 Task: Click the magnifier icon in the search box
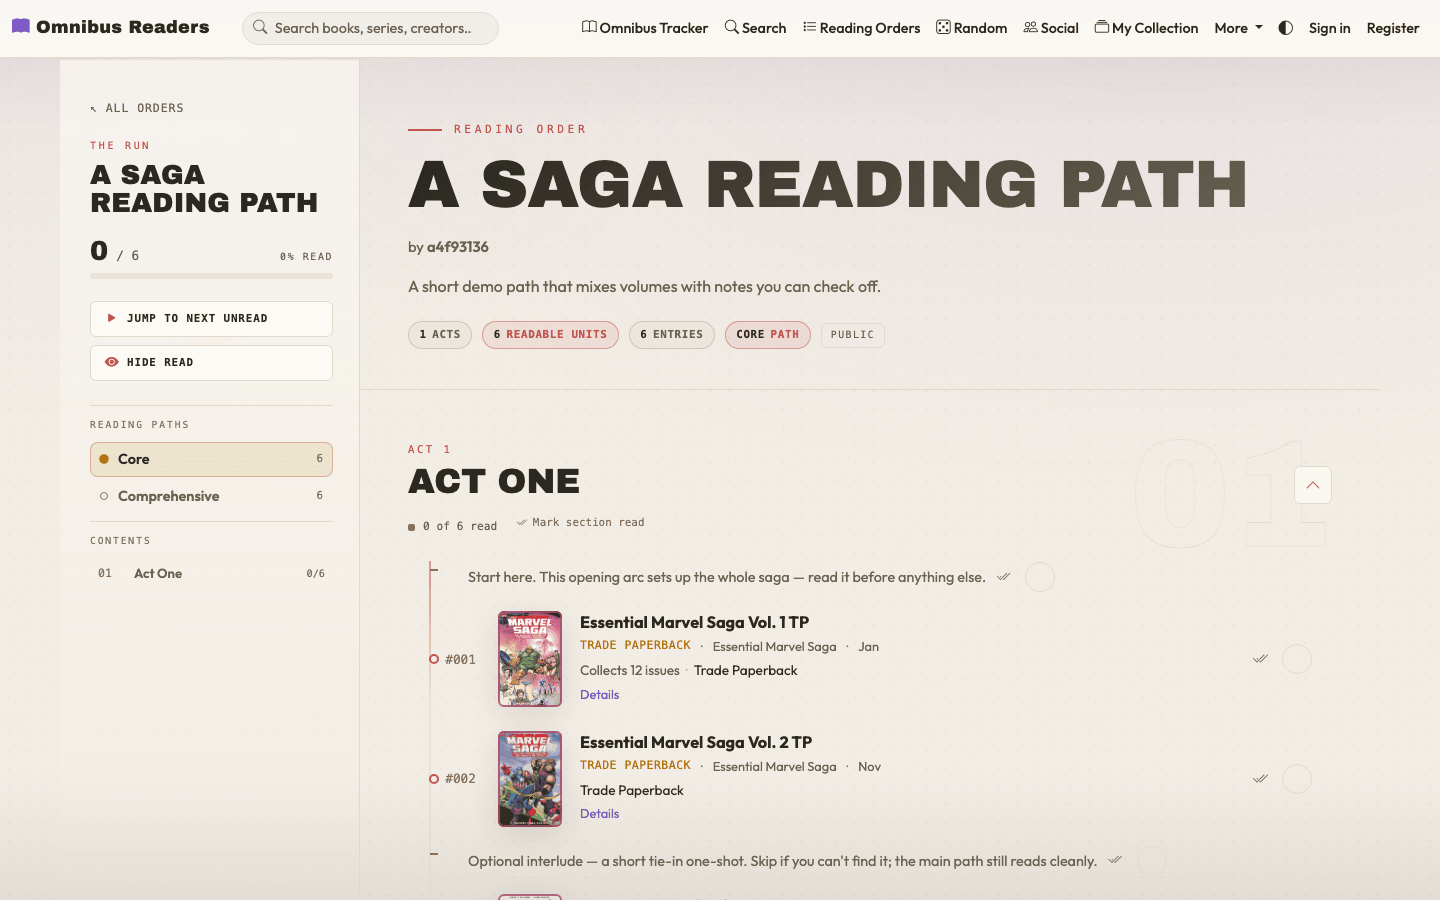point(260,27)
